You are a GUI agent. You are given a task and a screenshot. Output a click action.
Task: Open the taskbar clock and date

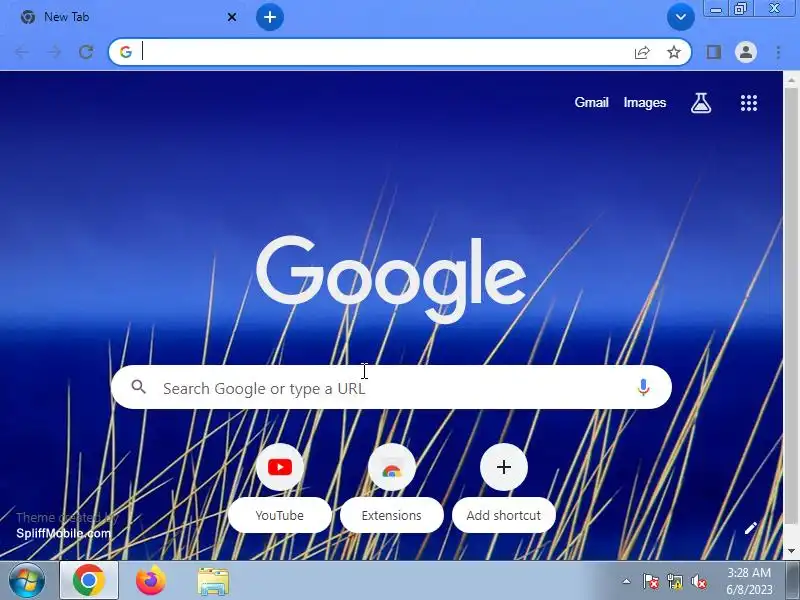pos(748,581)
